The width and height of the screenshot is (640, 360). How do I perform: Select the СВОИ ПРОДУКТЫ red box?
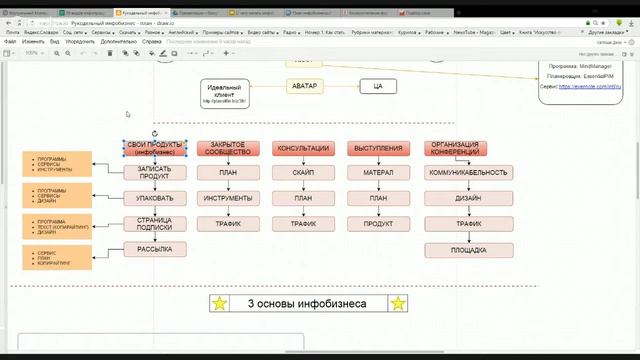(x=155, y=148)
